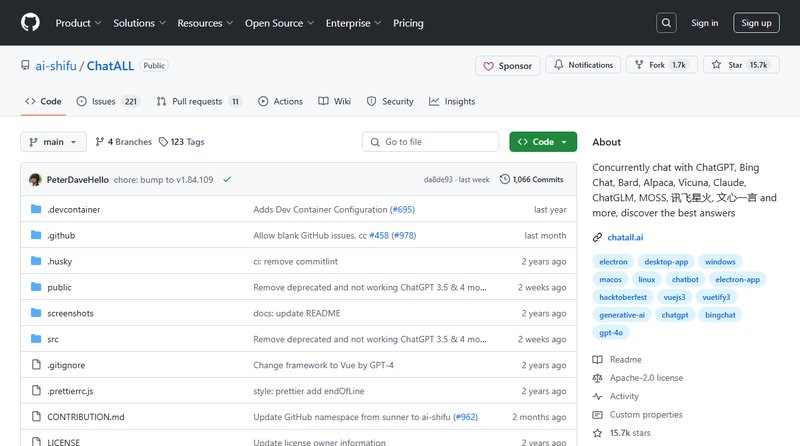Click PeterDaveHello's avatar image

[x=36, y=180]
